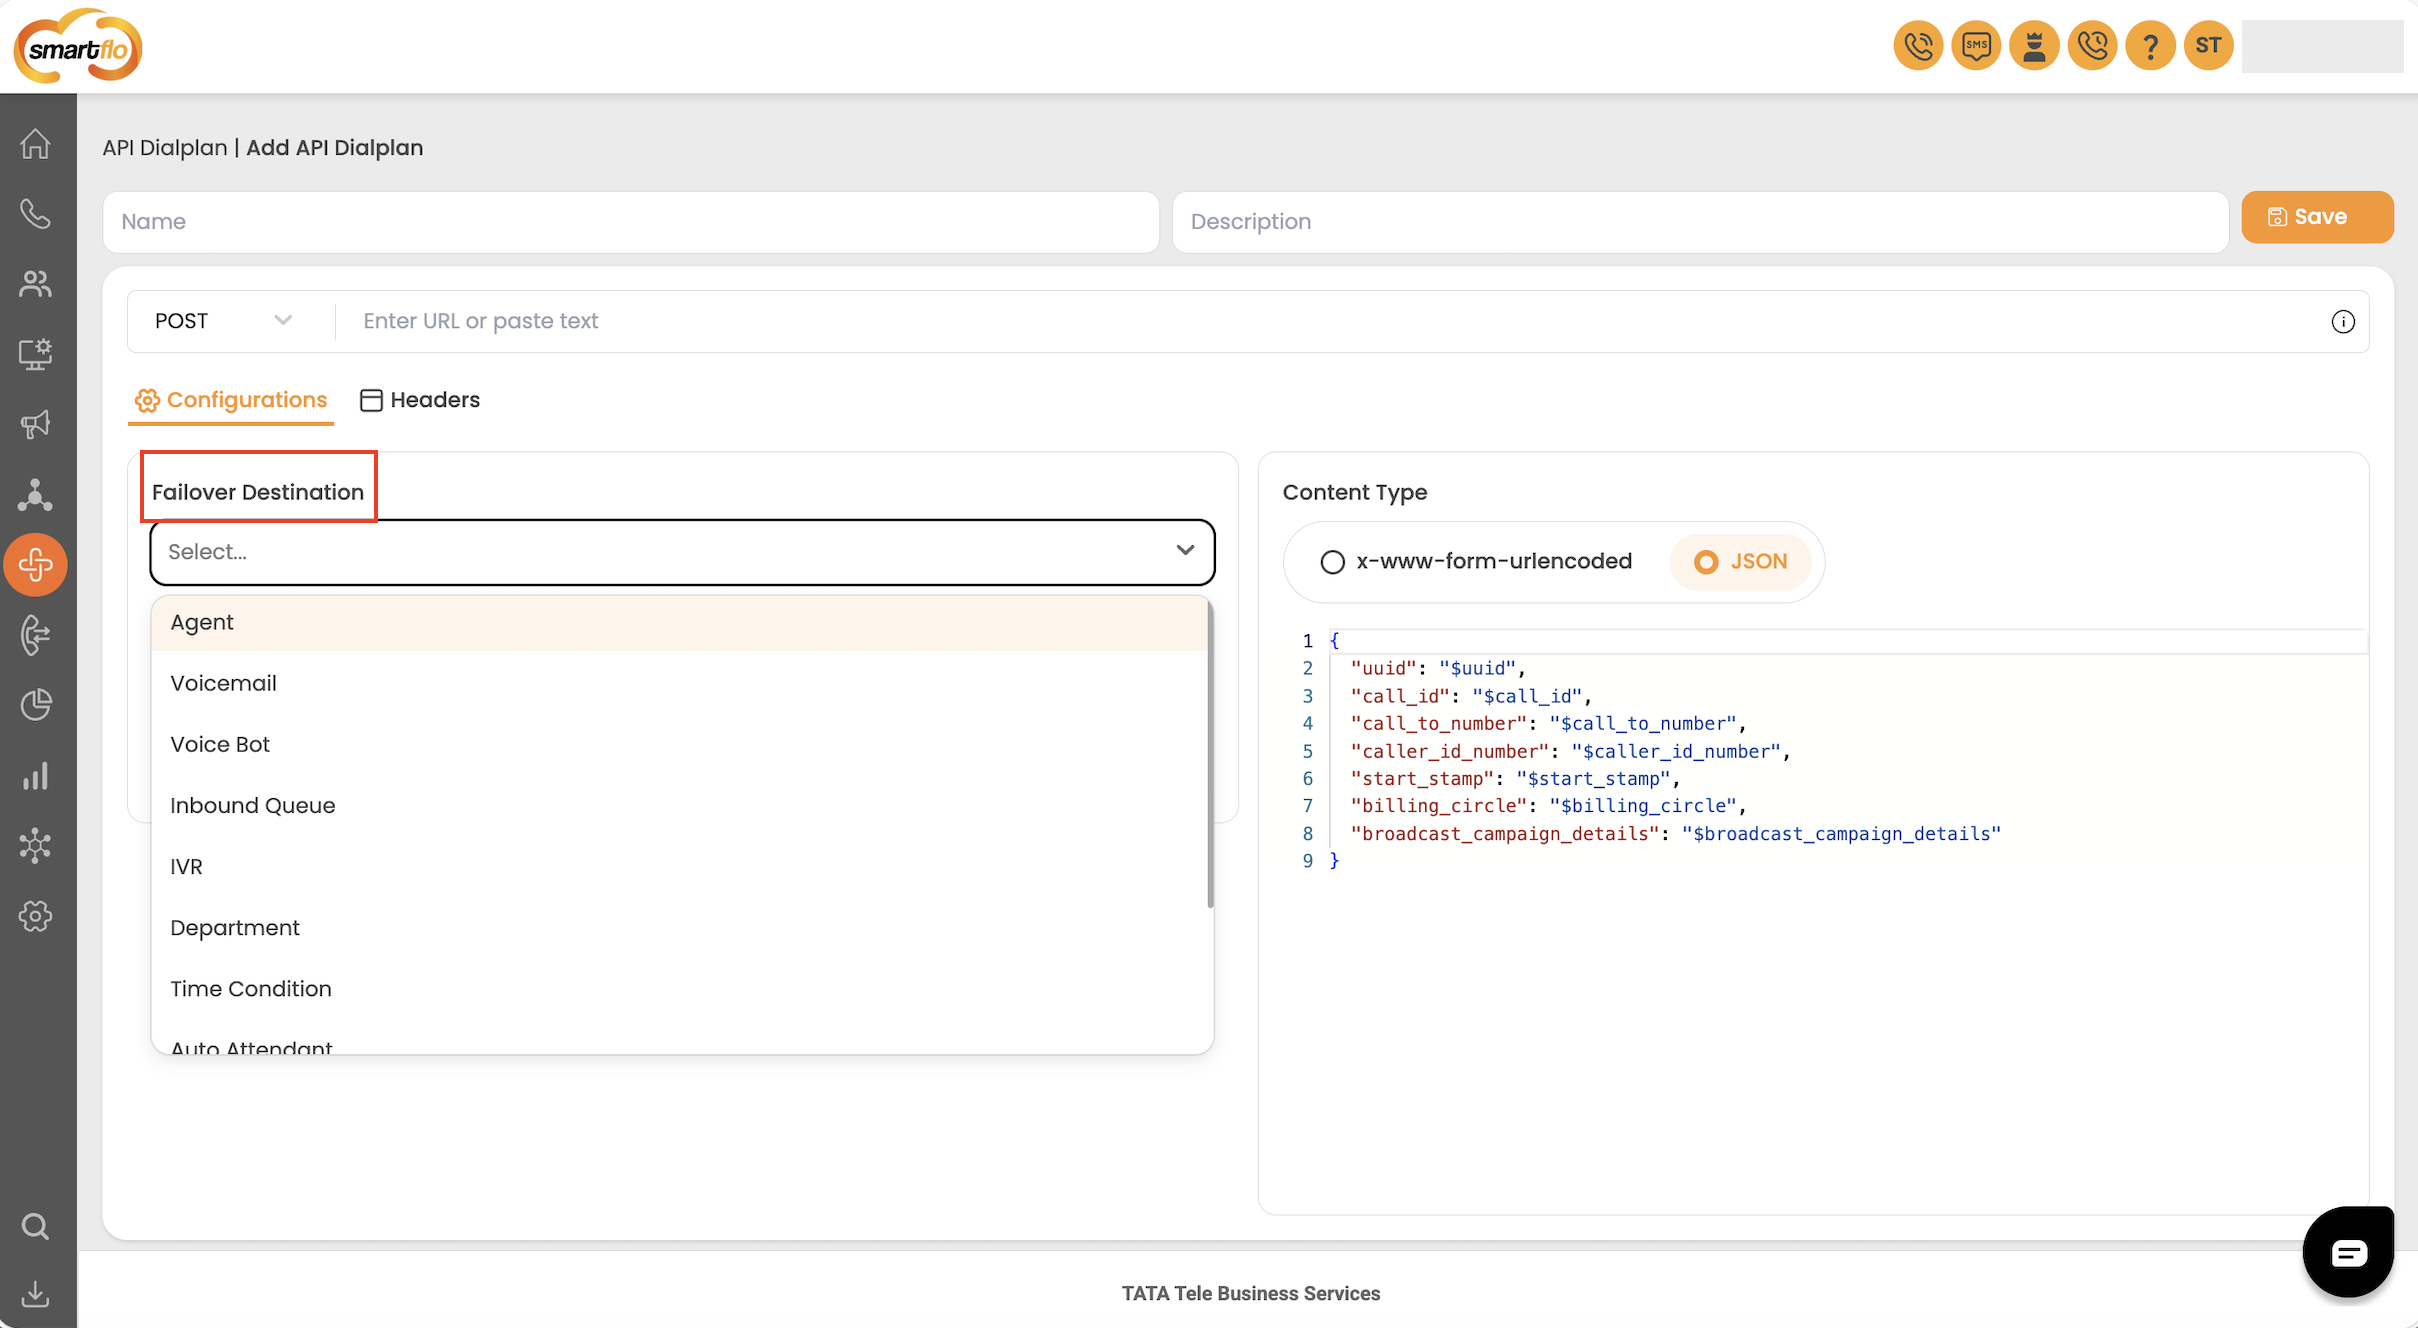Viewport: 2418px width, 1328px height.
Task: Open the help question mark icon
Action: (x=2150, y=46)
